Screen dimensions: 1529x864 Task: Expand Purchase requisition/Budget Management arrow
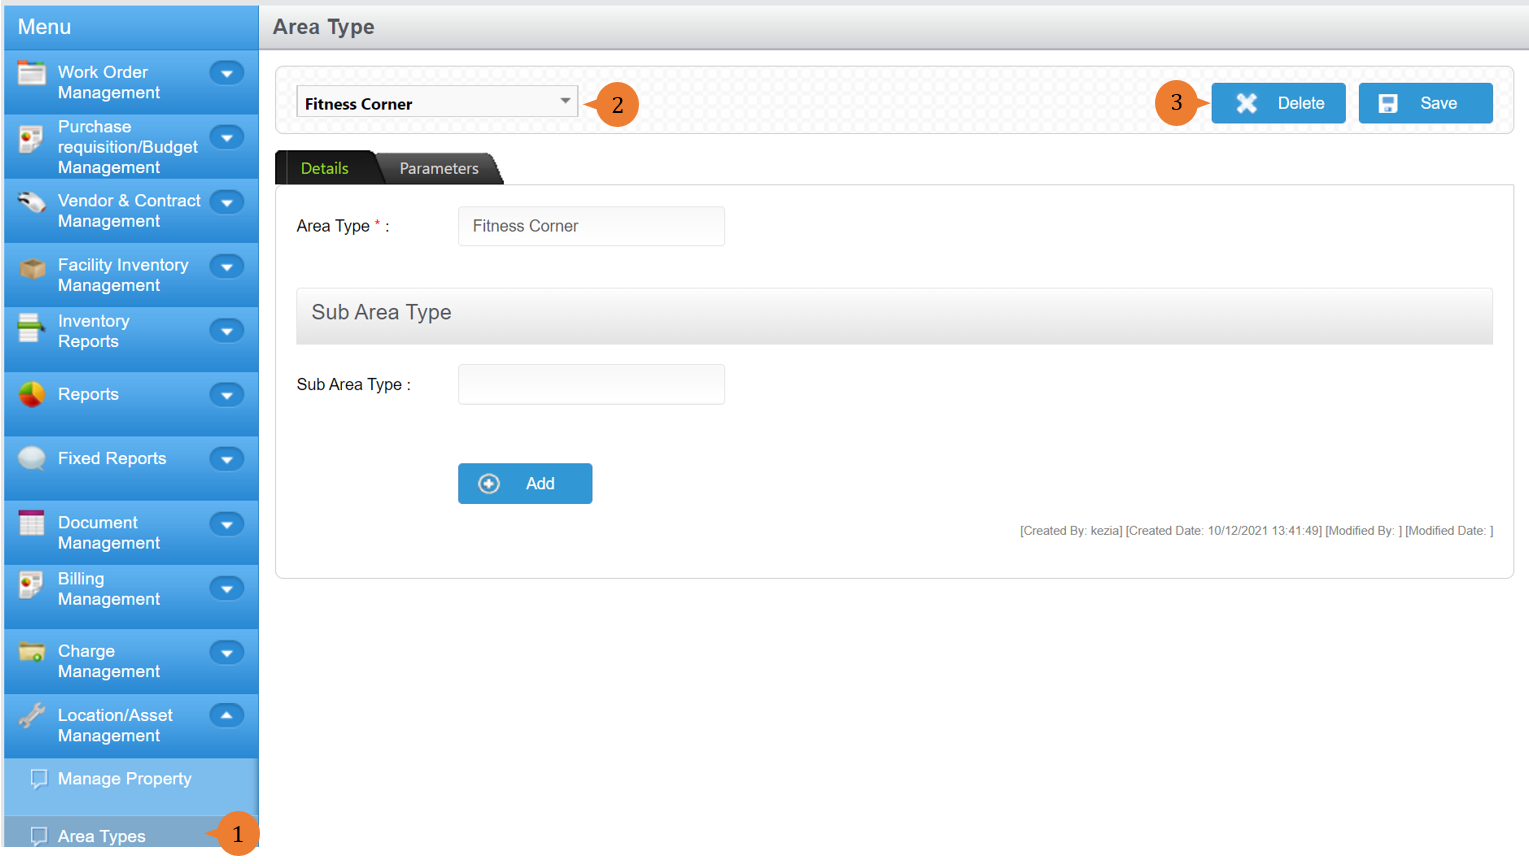click(227, 138)
